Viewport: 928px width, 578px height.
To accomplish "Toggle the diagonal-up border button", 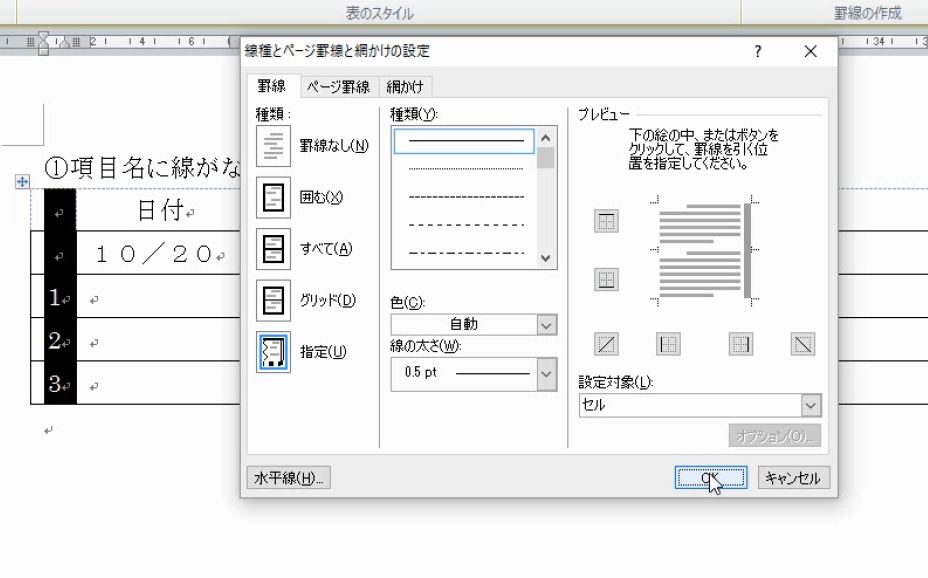I will 606,344.
